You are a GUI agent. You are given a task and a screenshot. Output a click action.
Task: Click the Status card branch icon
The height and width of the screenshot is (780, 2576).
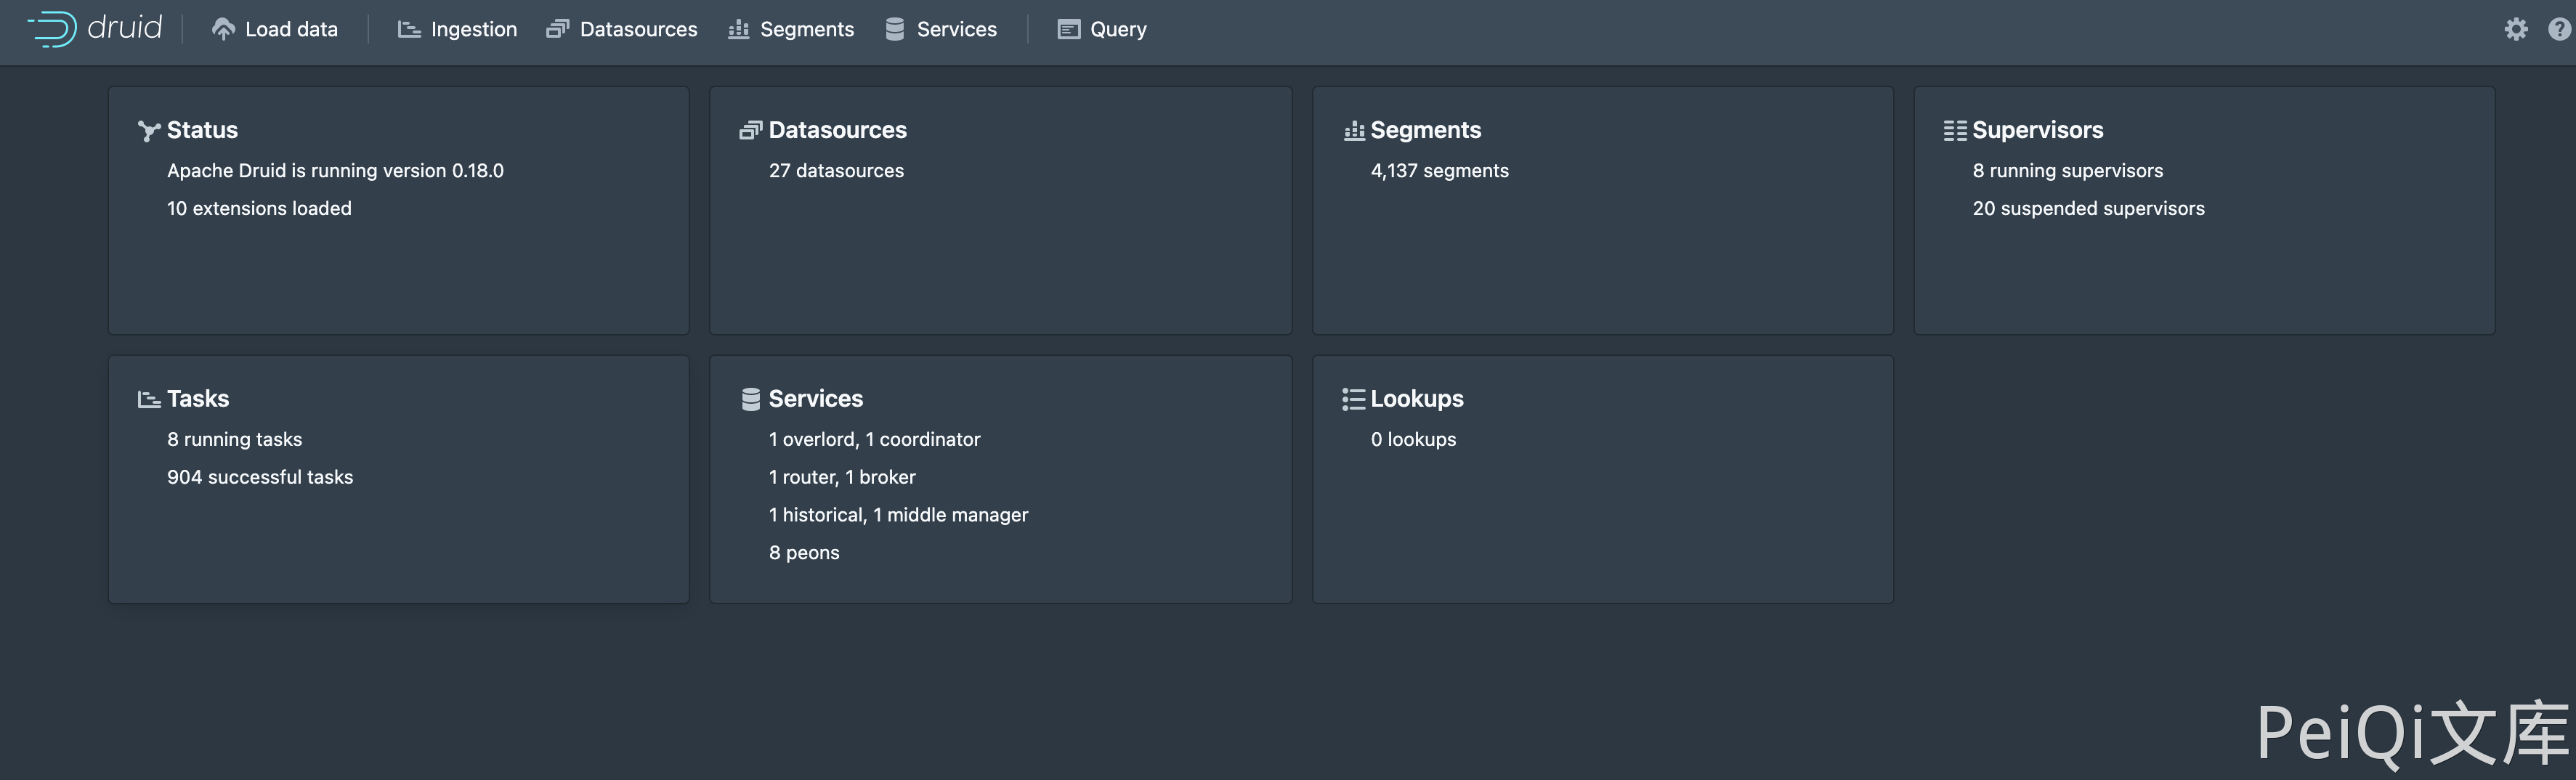[x=148, y=131]
